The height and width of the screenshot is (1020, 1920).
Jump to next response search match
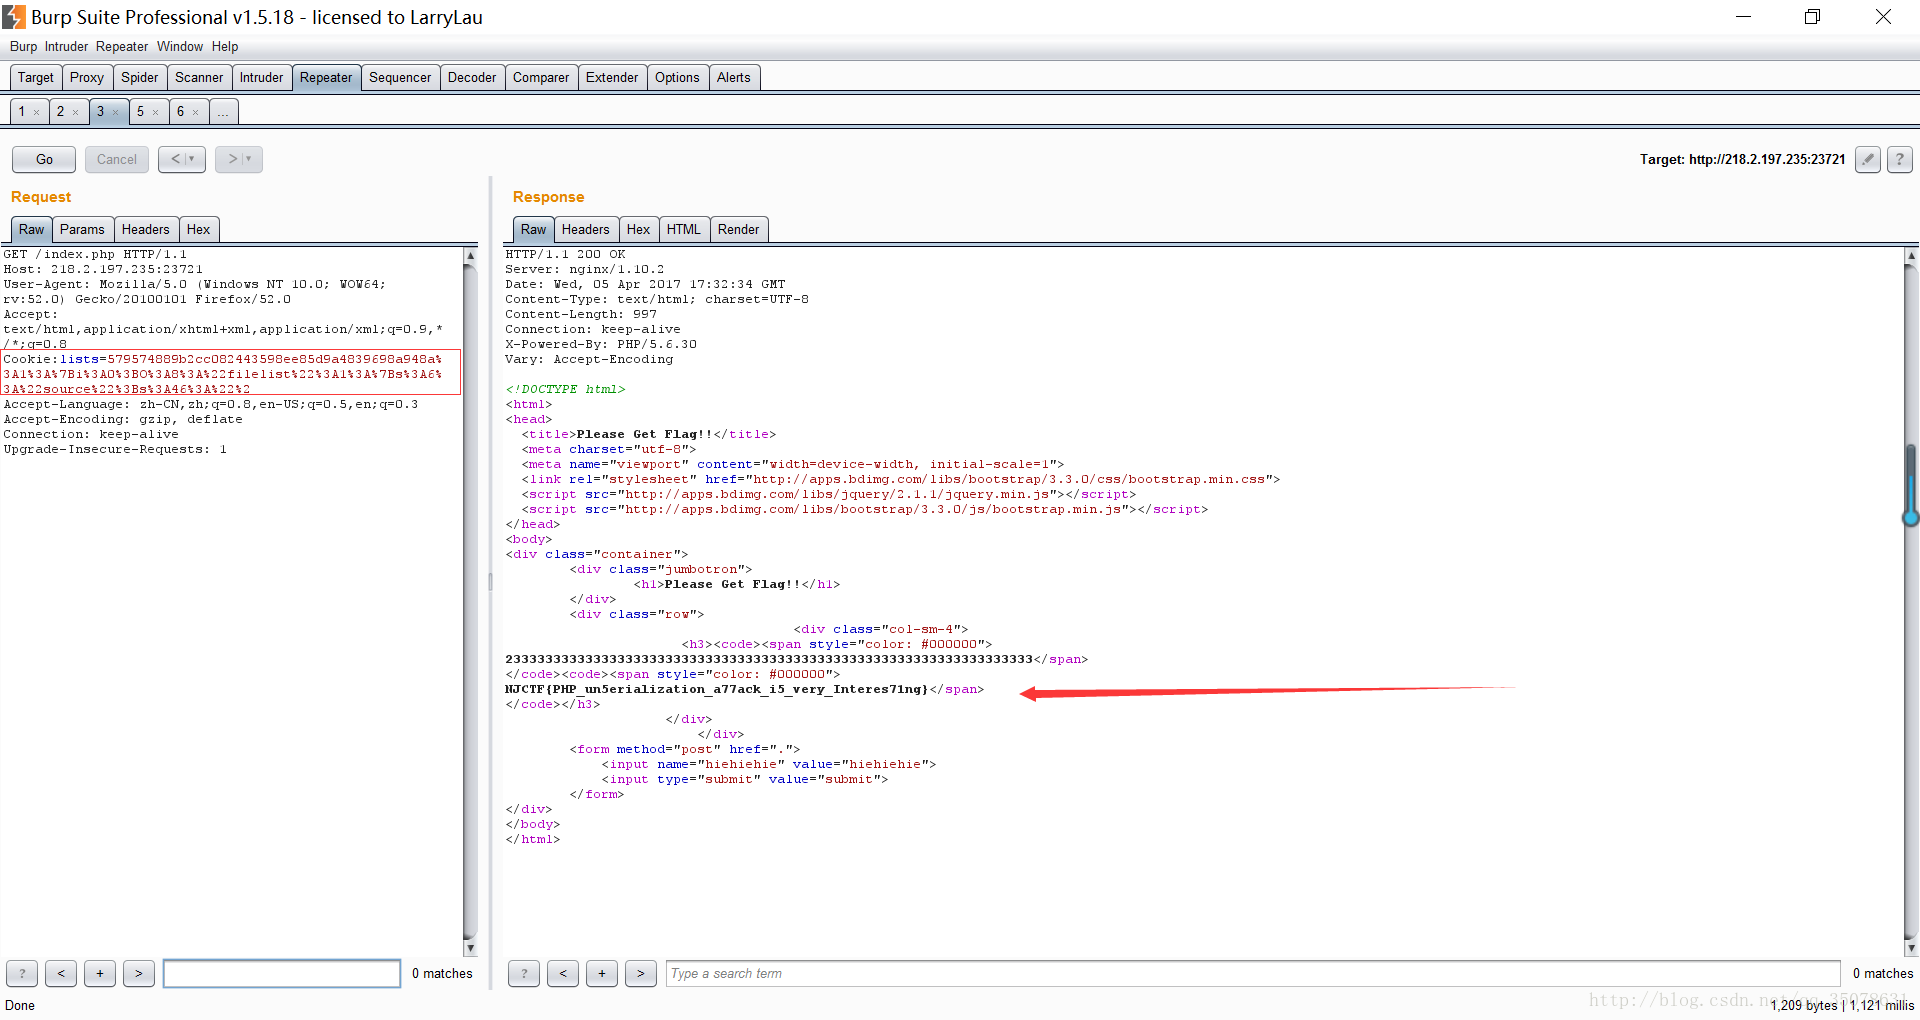pyautogui.click(x=641, y=973)
